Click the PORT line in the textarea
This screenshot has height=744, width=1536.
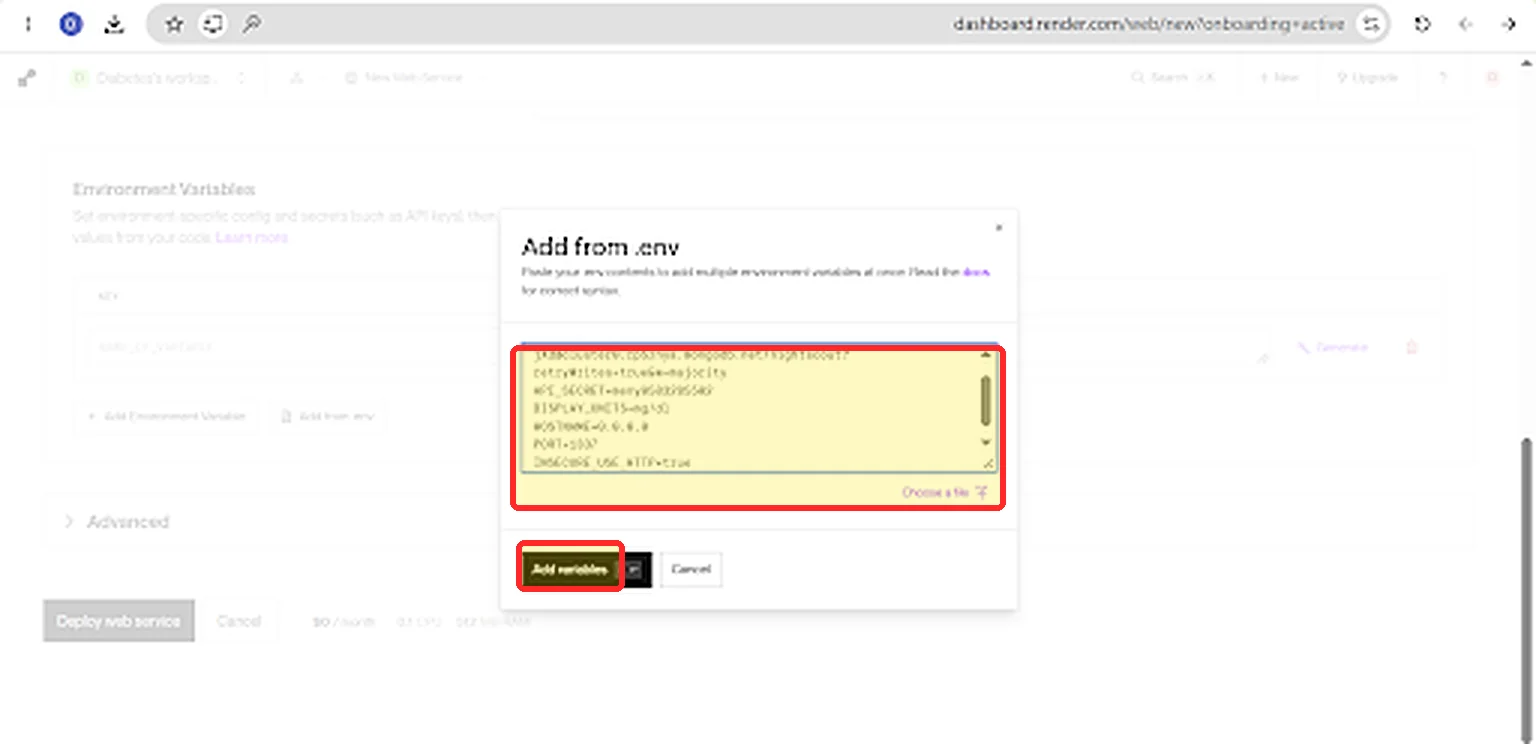(x=565, y=445)
